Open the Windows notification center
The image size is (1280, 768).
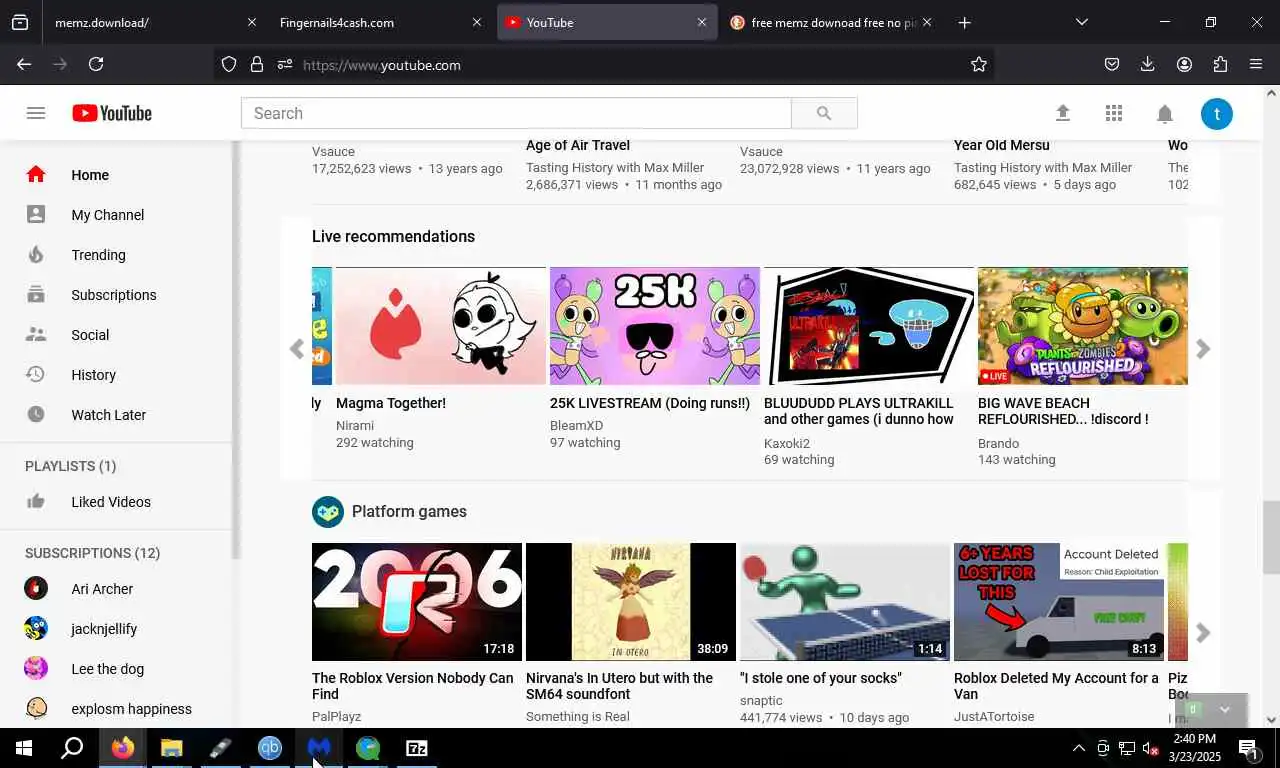(x=1249, y=748)
